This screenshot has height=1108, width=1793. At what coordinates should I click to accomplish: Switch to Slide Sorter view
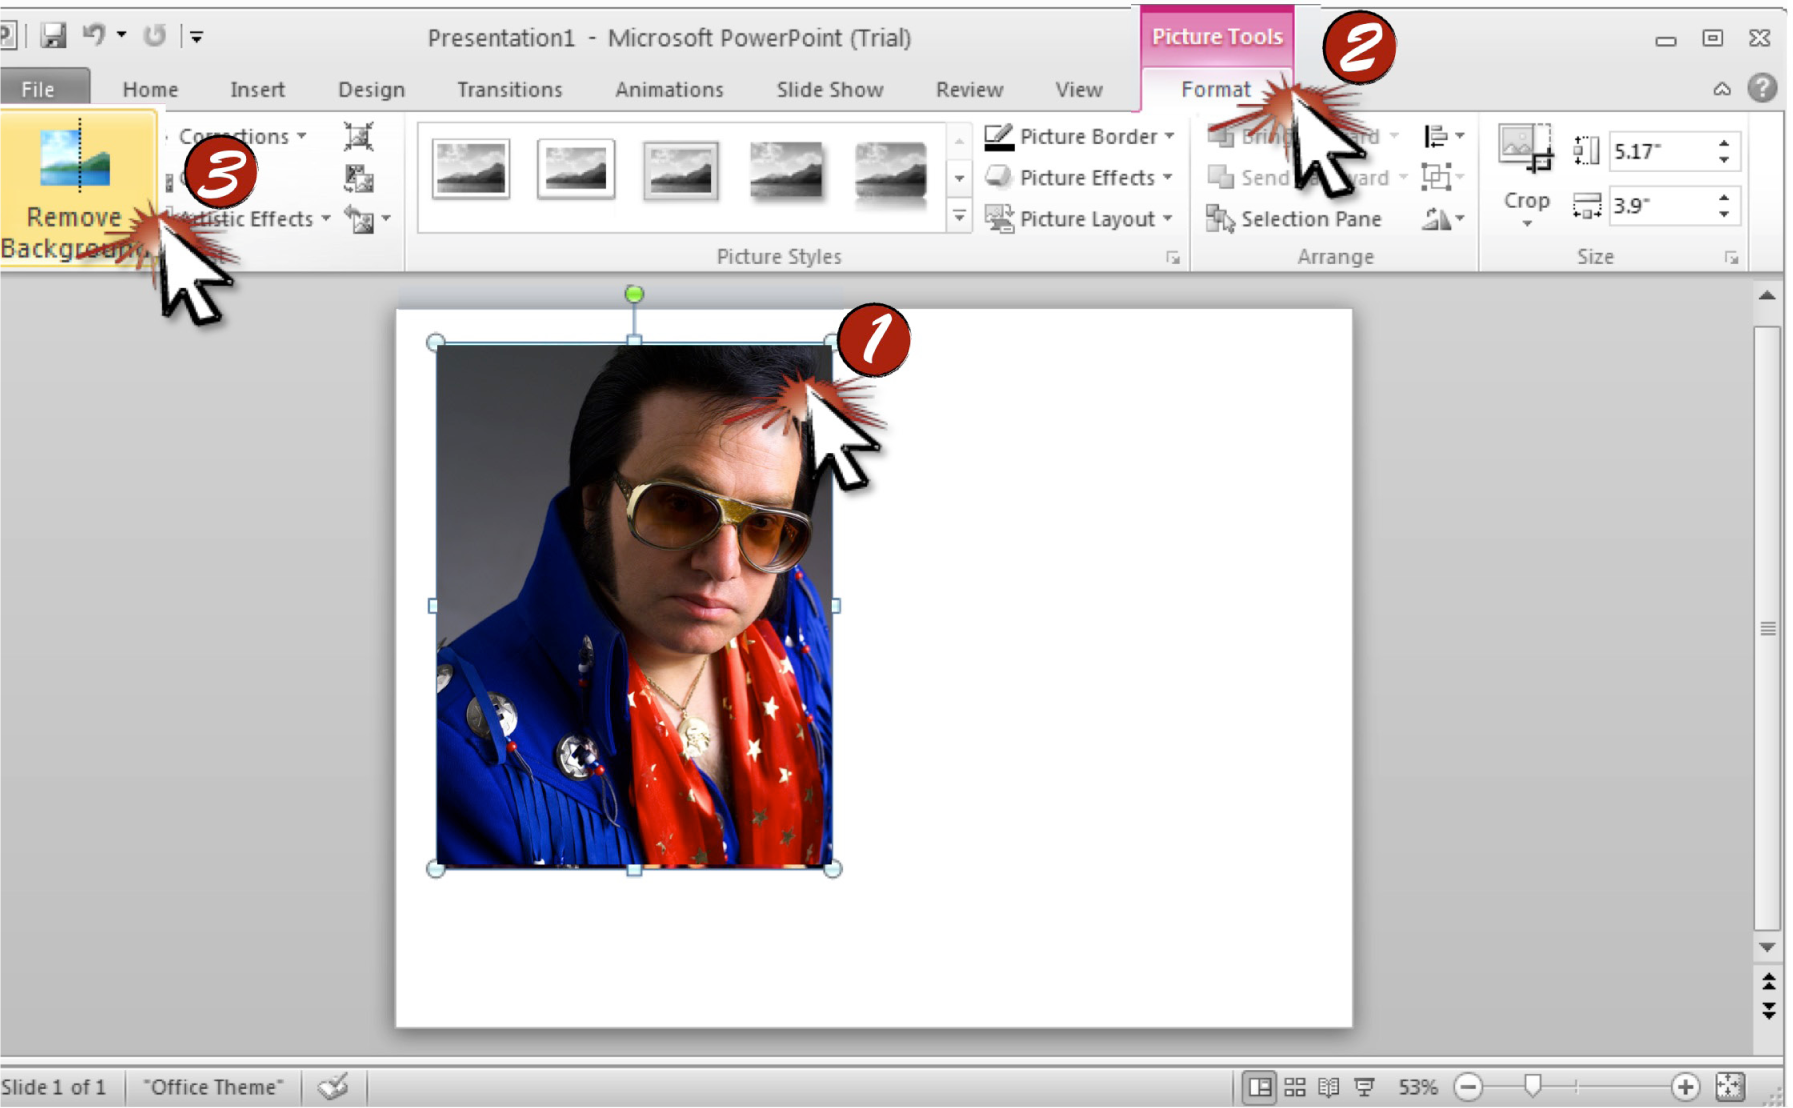tap(1295, 1086)
